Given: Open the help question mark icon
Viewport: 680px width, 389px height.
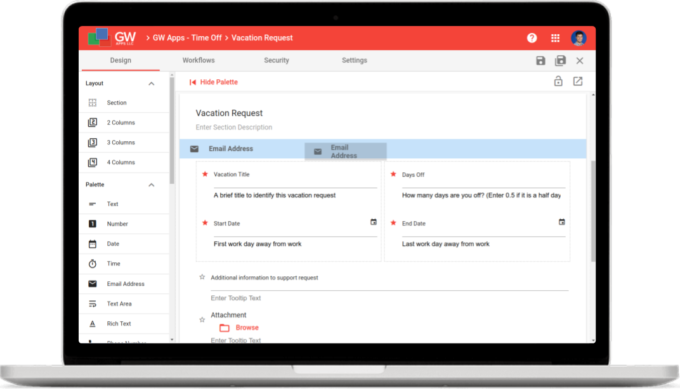Looking at the screenshot, I should tap(532, 38).
